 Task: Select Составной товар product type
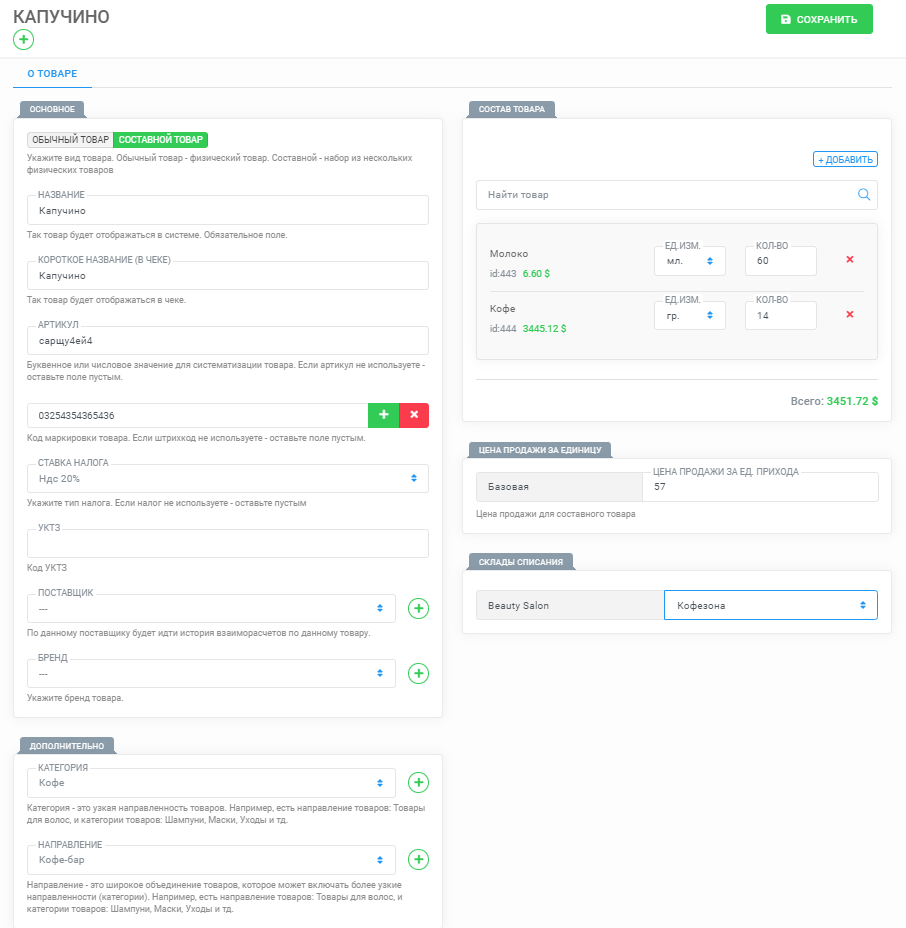(160, 140)
